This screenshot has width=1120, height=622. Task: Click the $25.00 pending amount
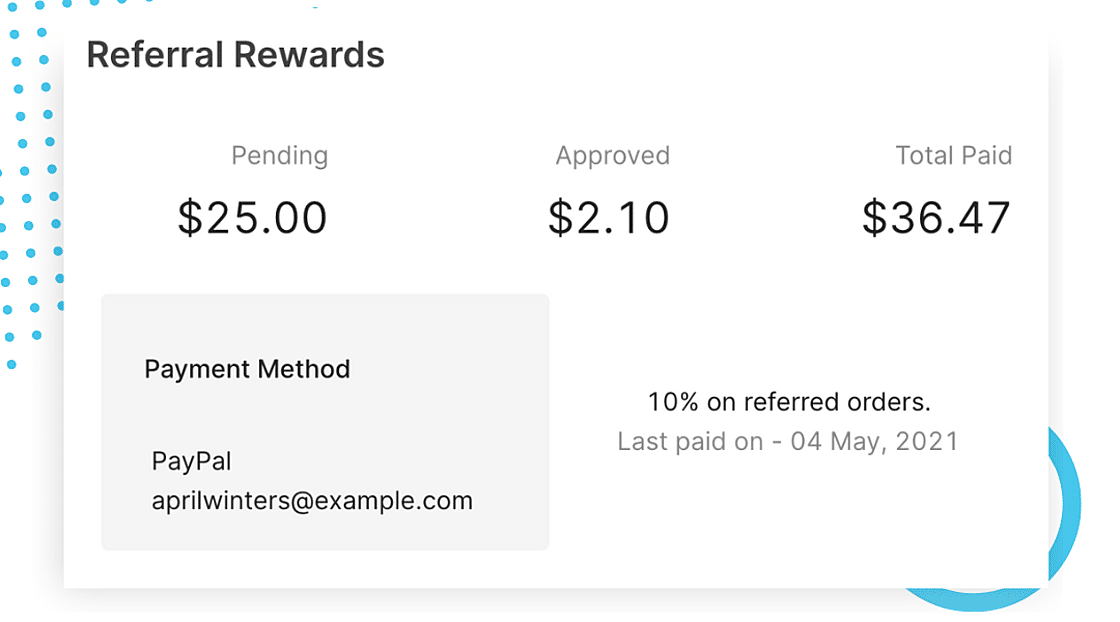coord(252,218)
